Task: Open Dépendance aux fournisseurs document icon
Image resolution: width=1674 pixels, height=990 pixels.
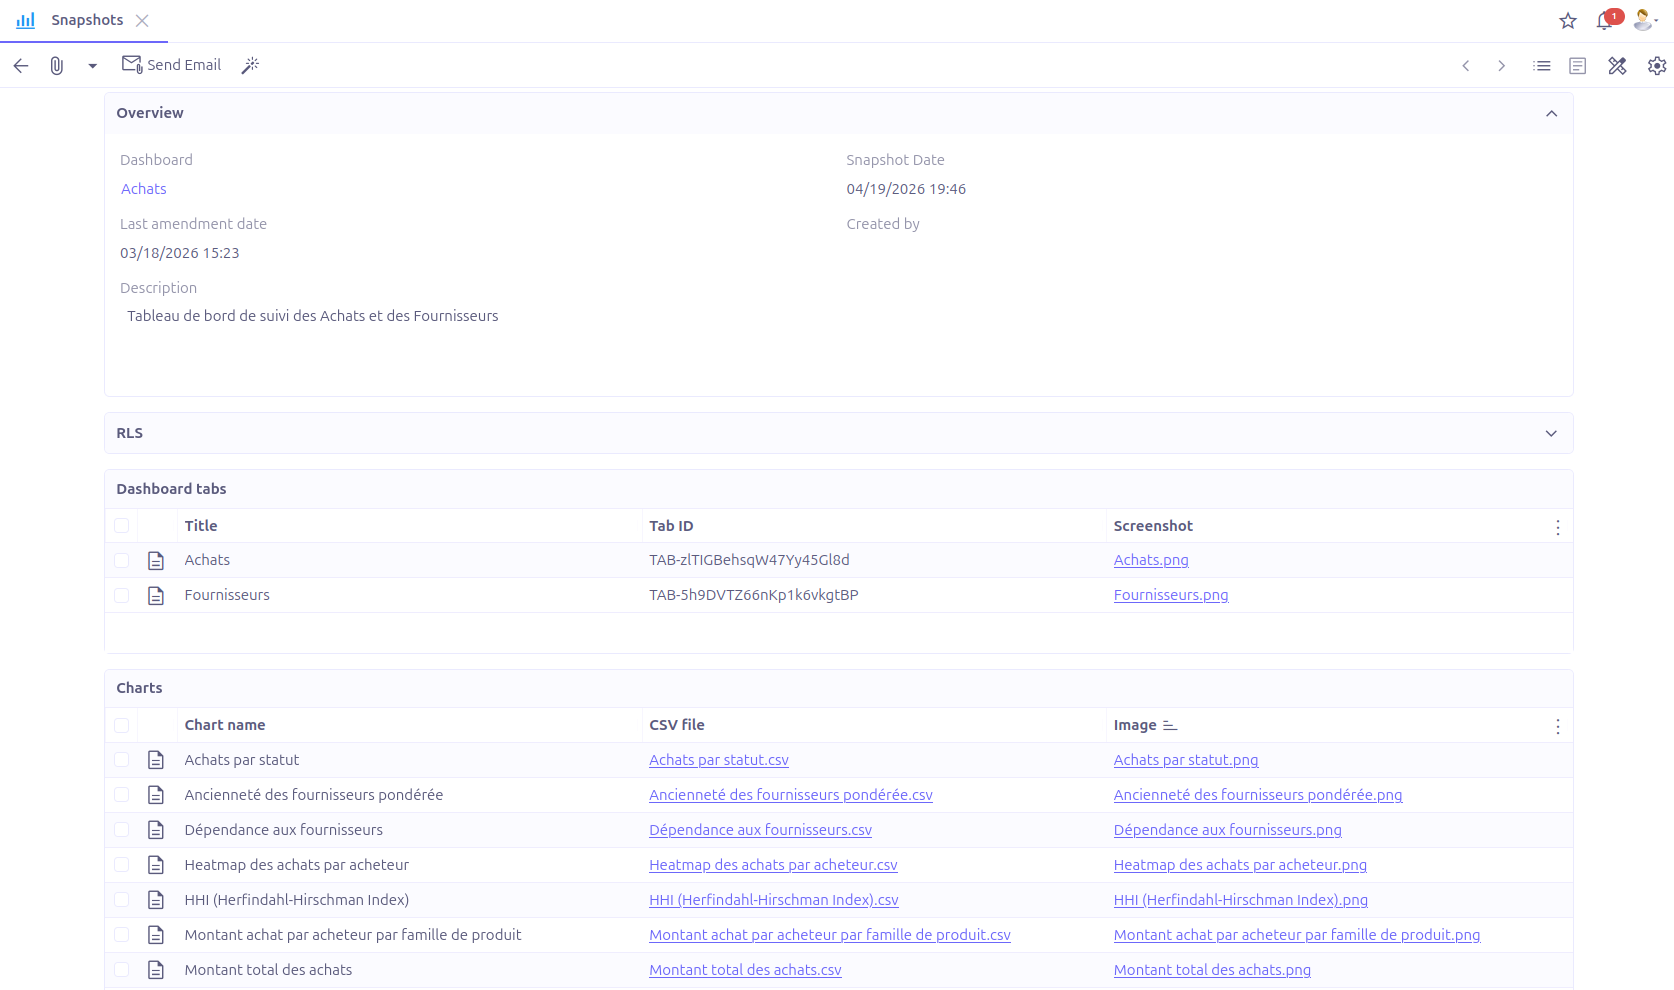Action: click(x=156, y=830)
